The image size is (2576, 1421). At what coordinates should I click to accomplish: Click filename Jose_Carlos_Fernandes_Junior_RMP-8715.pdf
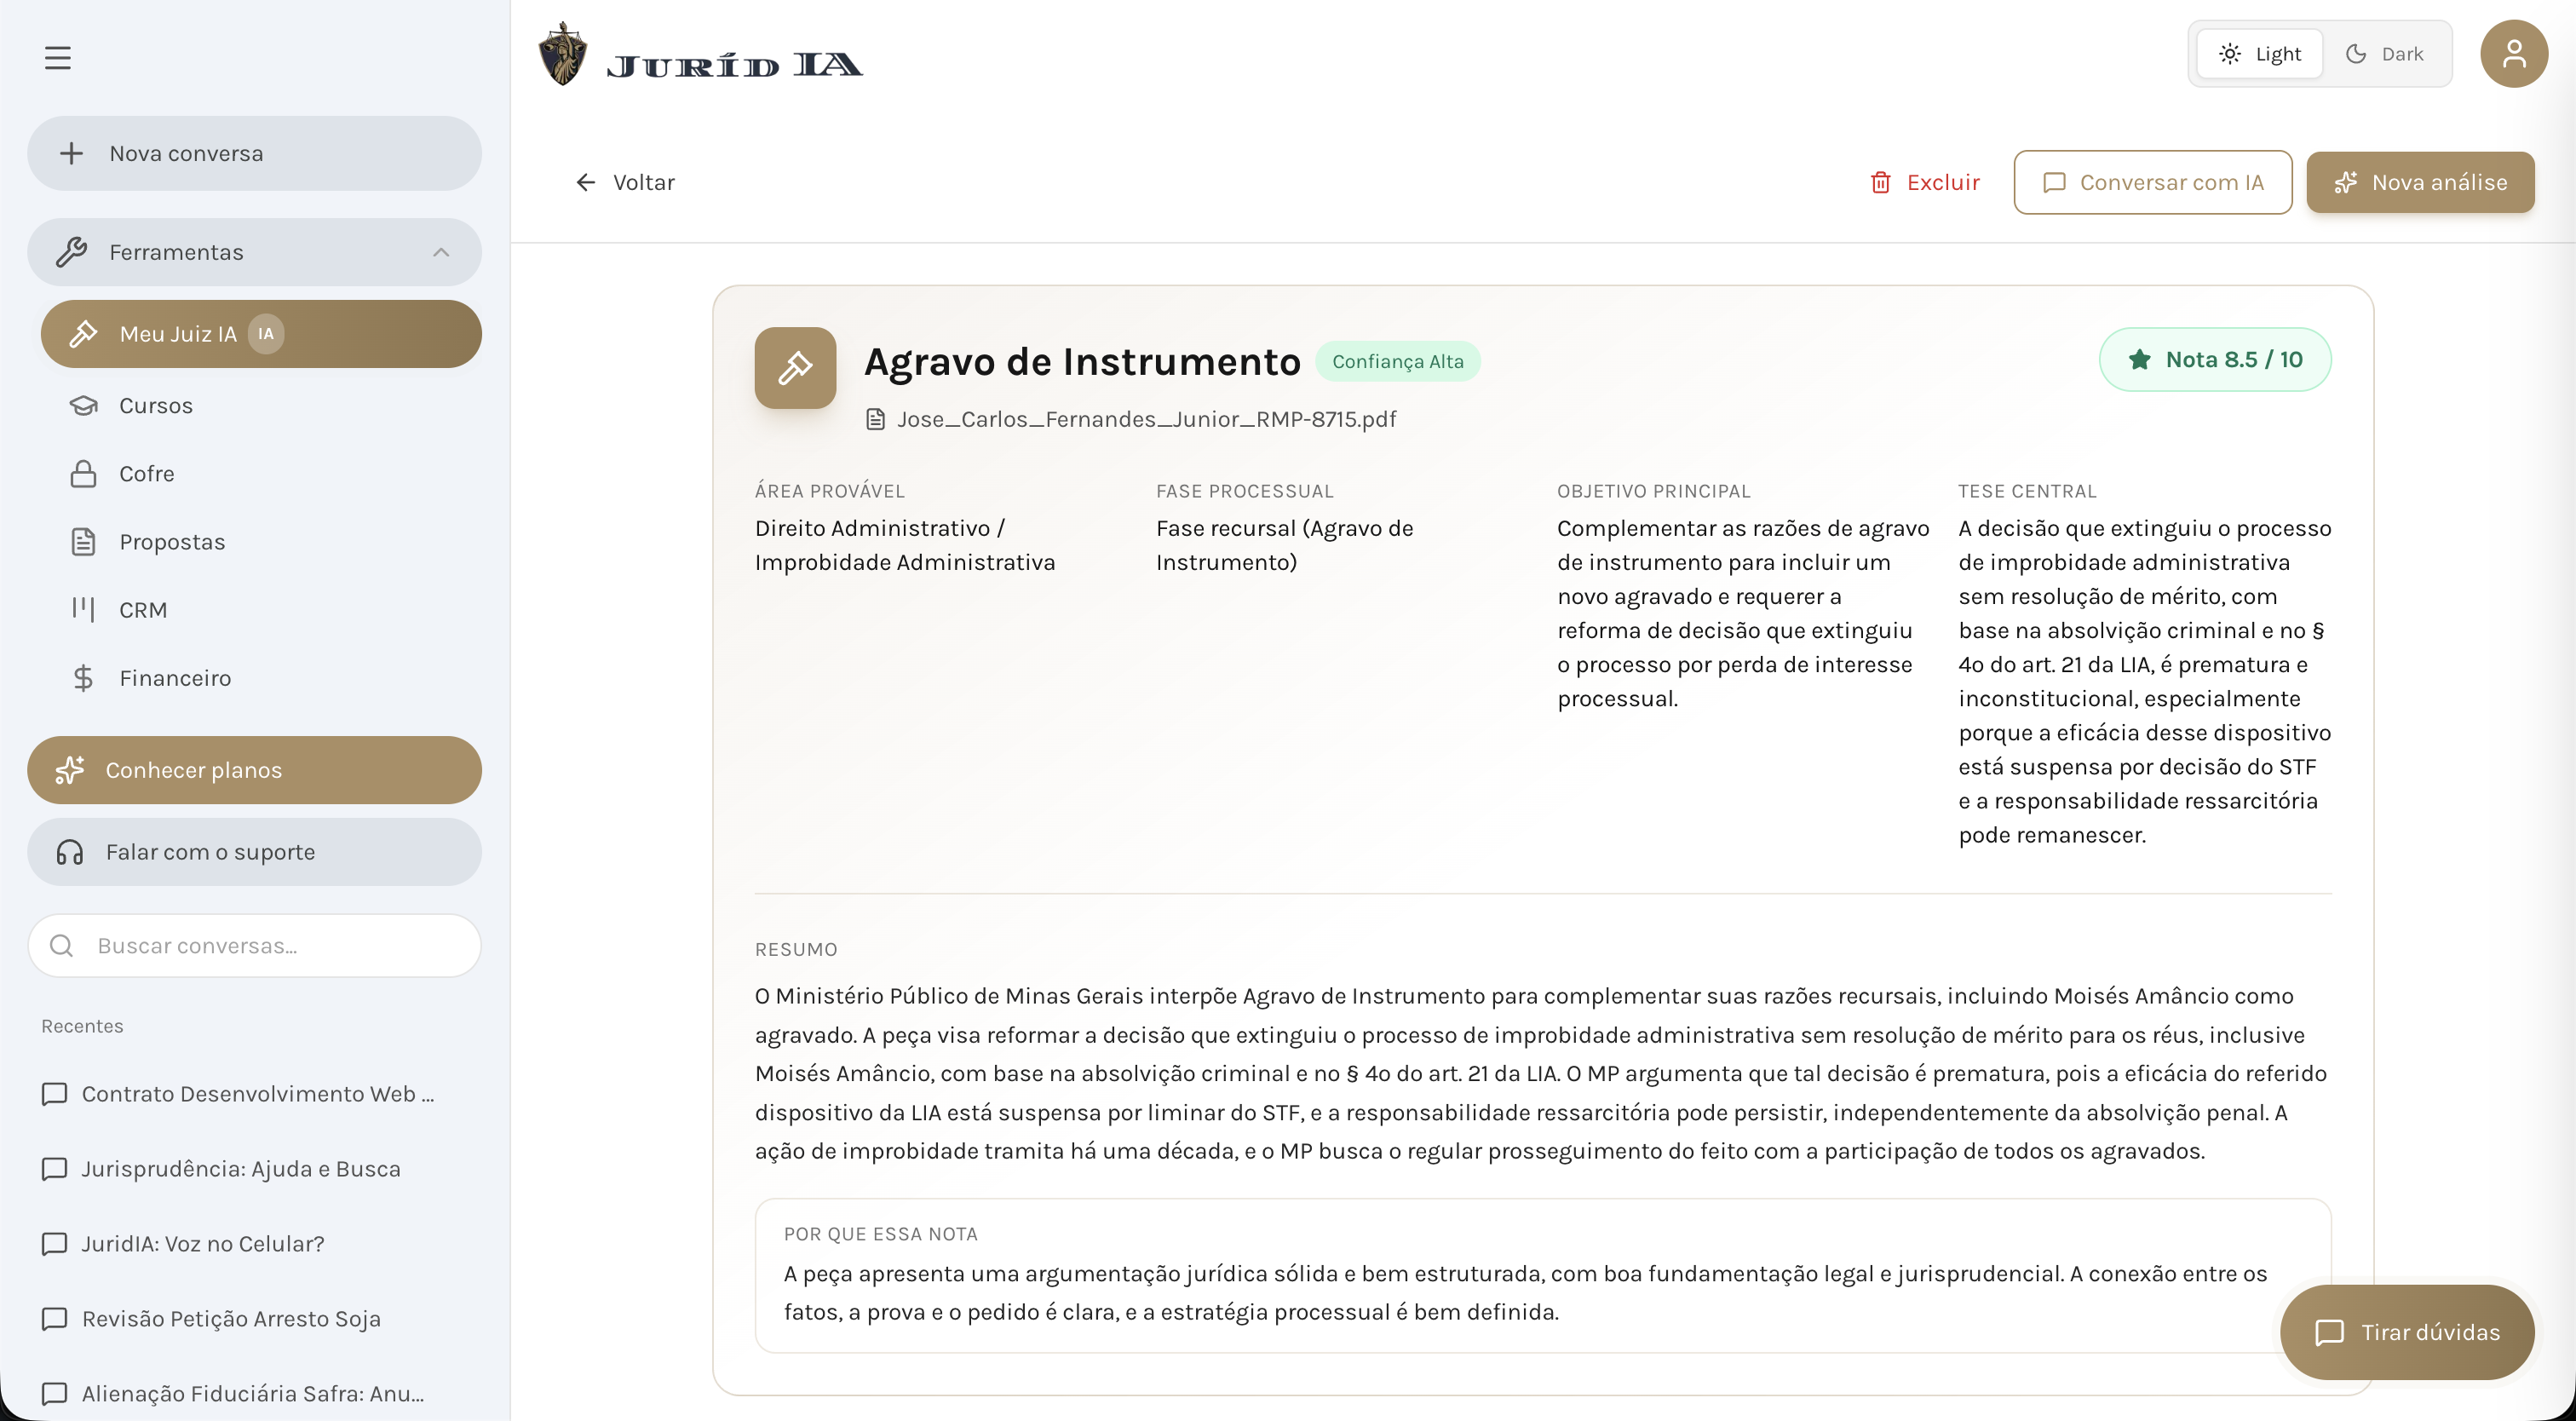(1146, 419)
